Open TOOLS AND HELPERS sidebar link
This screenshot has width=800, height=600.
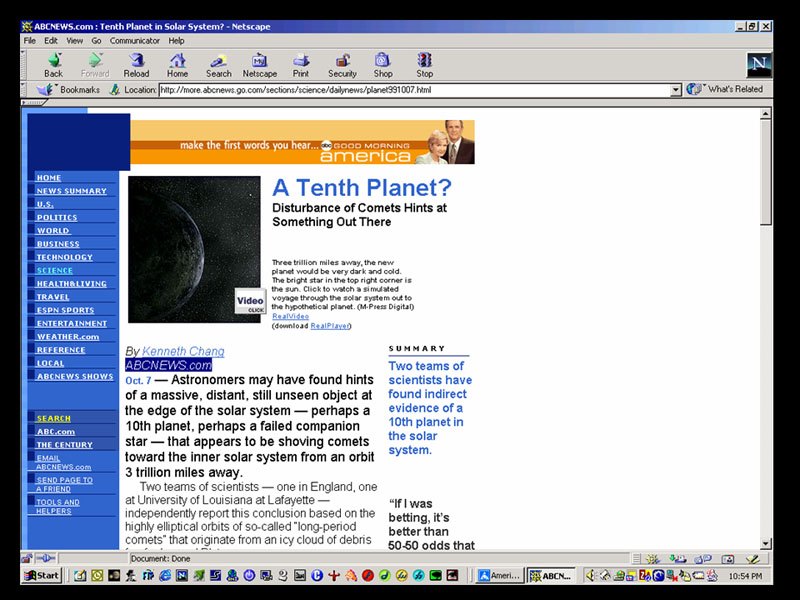(x=58, y=507)
